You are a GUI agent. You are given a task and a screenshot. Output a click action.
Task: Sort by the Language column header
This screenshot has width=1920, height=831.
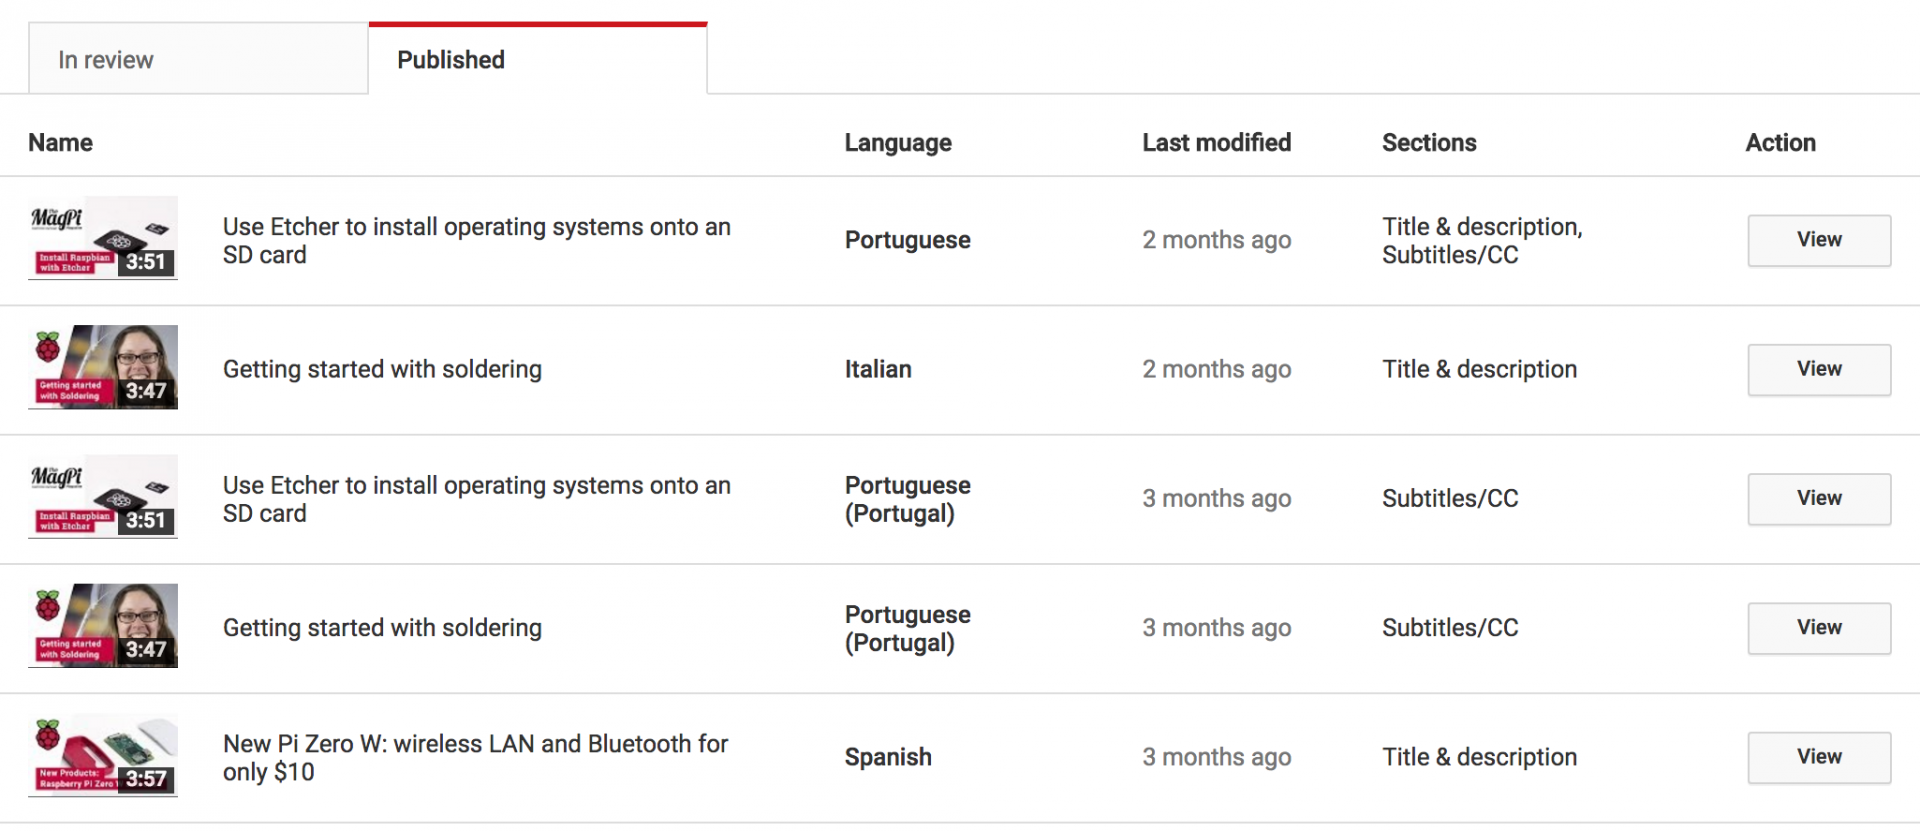(x=897, y=143)
